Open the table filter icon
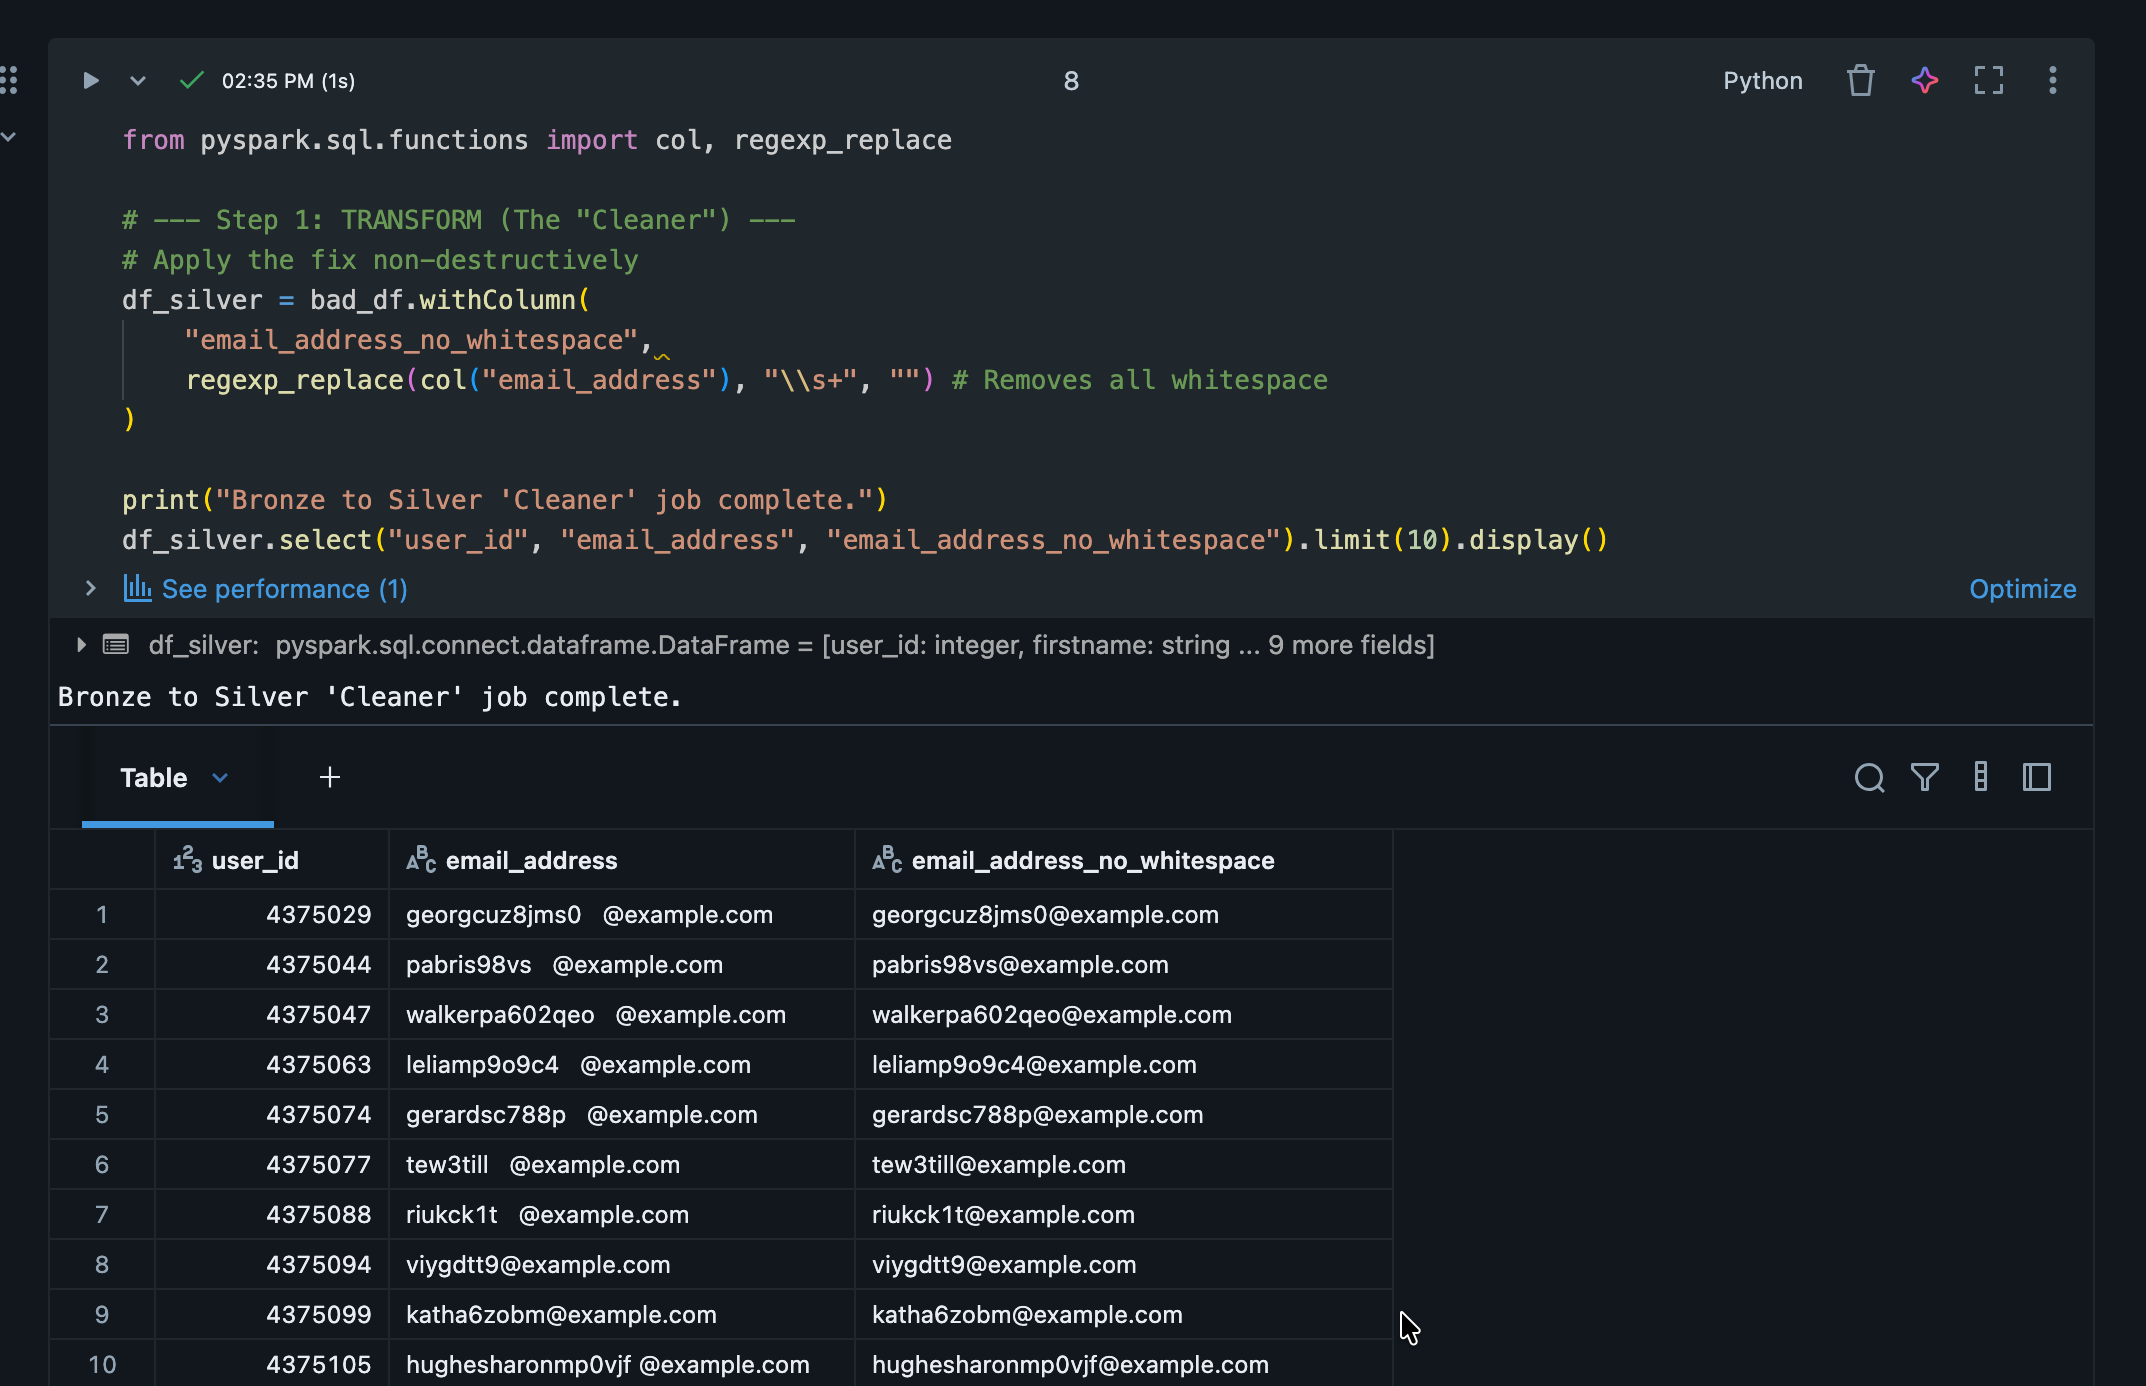 coord(1924,777)
